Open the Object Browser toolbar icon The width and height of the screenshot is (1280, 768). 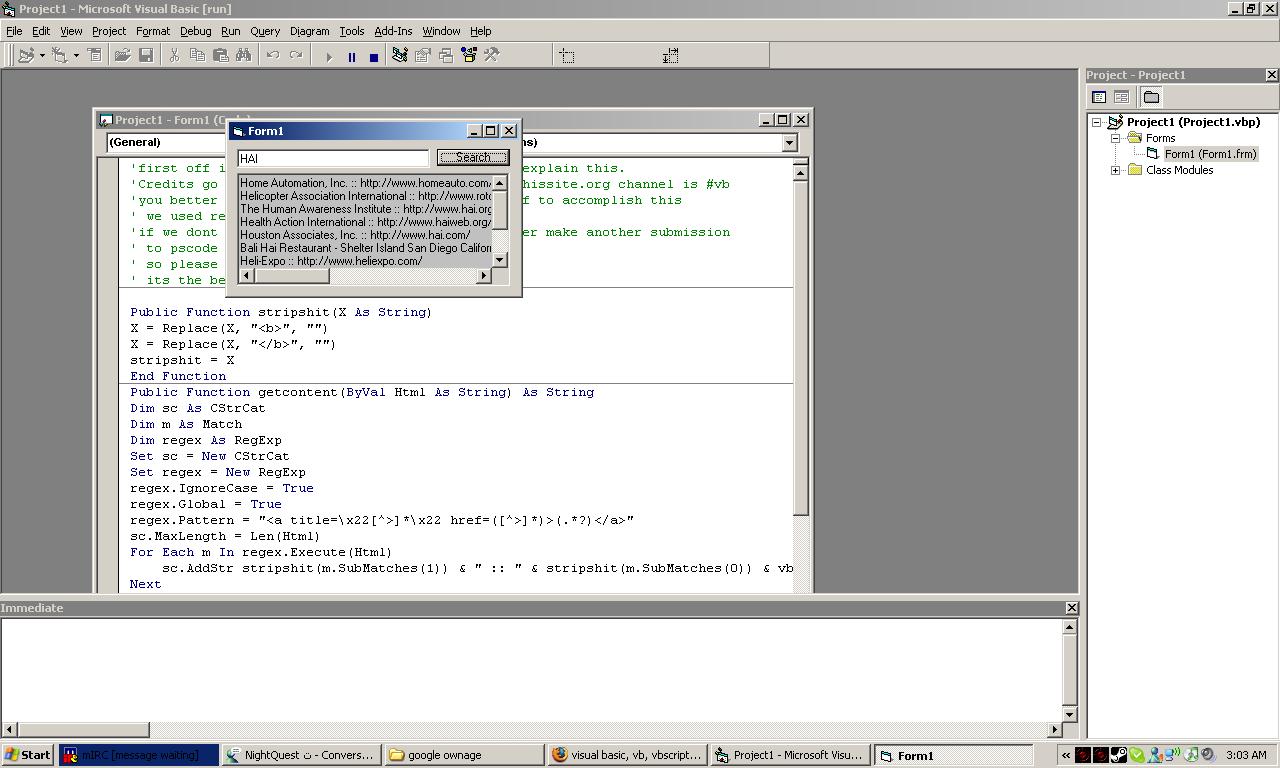(x=468, y=56)
